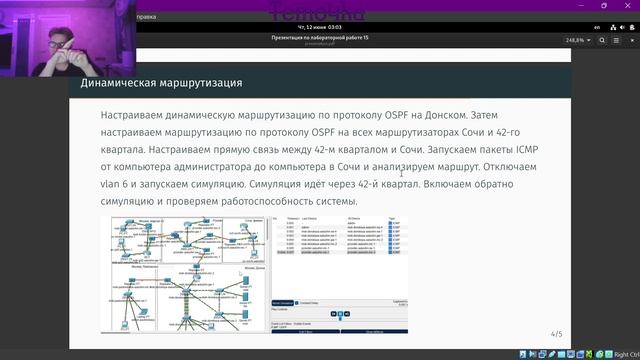Open the clock showing Чт, 12 июня 03:03
The height and width of the screenshot is (360, 640).
click(320, 27)
